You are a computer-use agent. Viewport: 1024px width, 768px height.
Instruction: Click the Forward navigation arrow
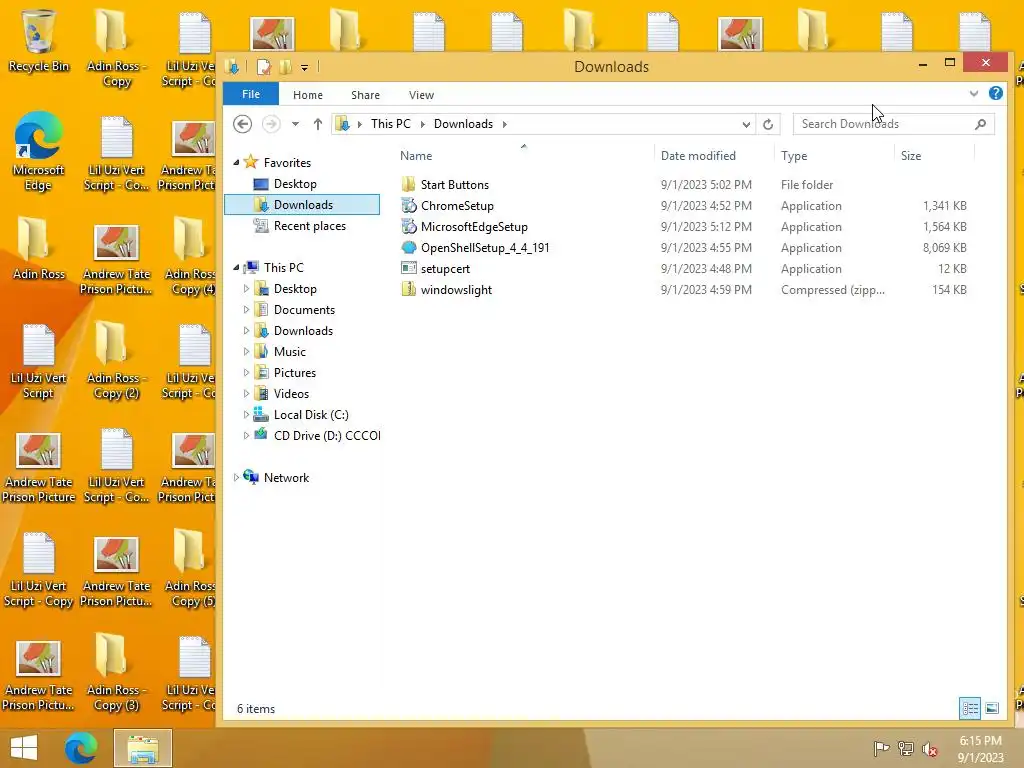coord(271,124)
